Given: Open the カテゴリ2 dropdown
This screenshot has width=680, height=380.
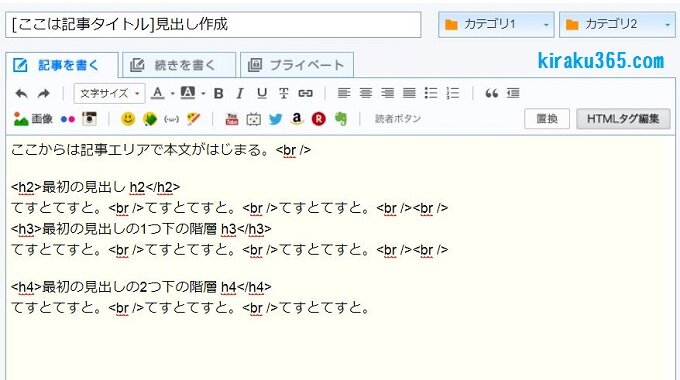Looking at the screenshot, I should pyautogui.click(x=618, y=25).
